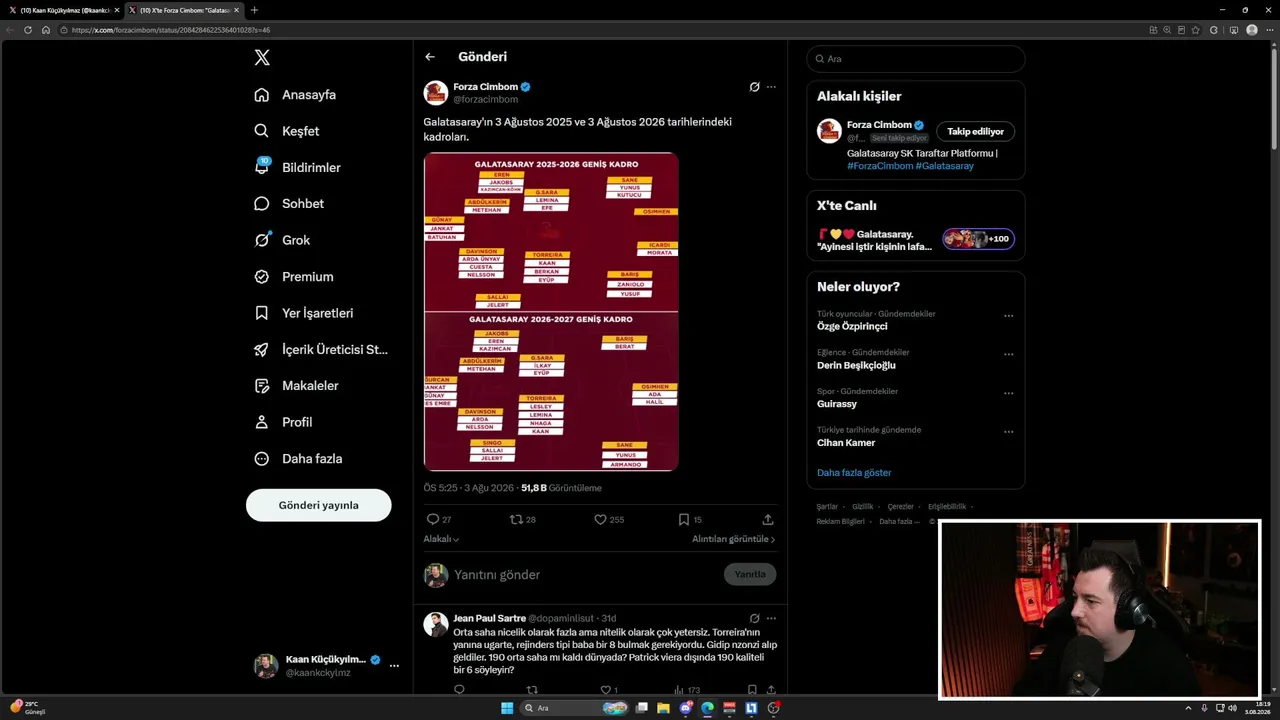Open İçerik Üreticisi Stüdyosu
Screen dimensions: 1280x720
pyautogui.click(x=321, y=350)
